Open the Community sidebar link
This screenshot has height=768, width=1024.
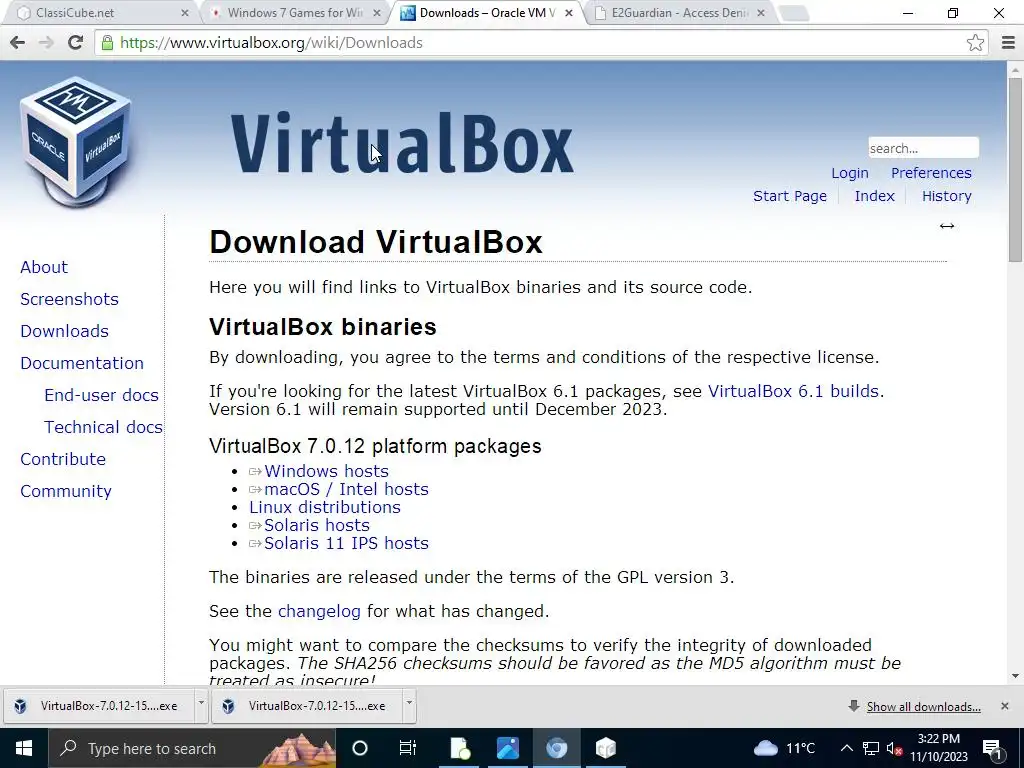pos(65,491)
